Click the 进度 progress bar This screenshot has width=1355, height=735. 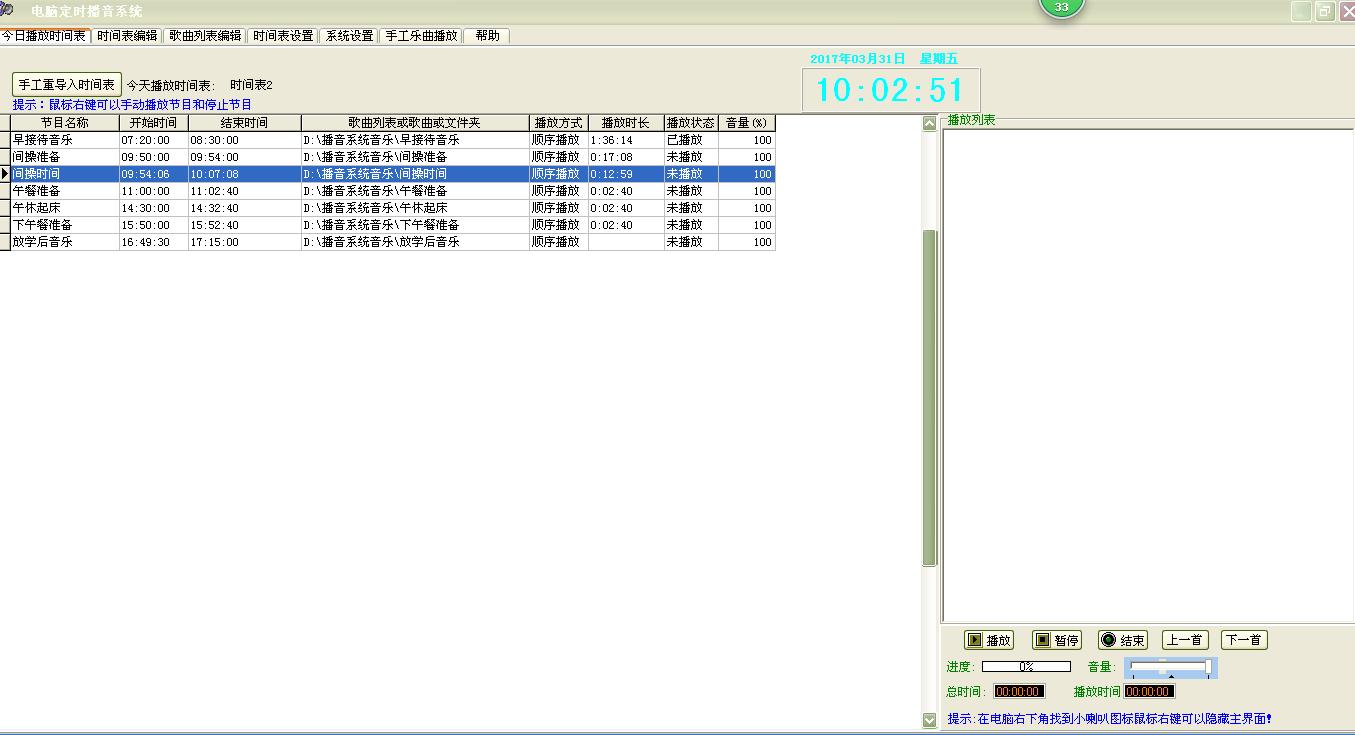[x=1026, y=666]
